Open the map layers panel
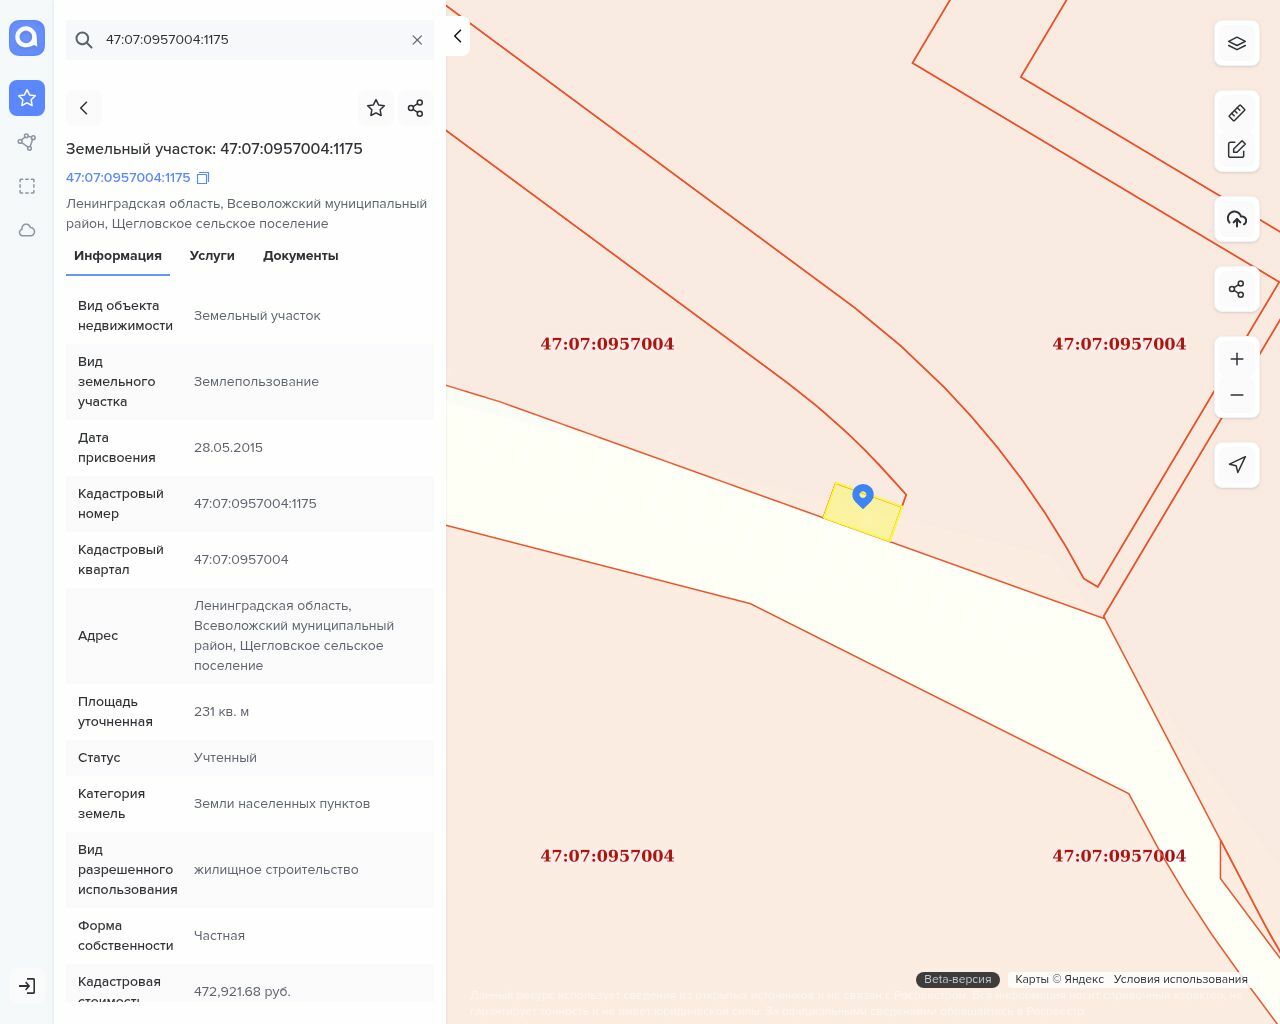The height and width of the screenshot is (1024, 1280). (1236, 44)
